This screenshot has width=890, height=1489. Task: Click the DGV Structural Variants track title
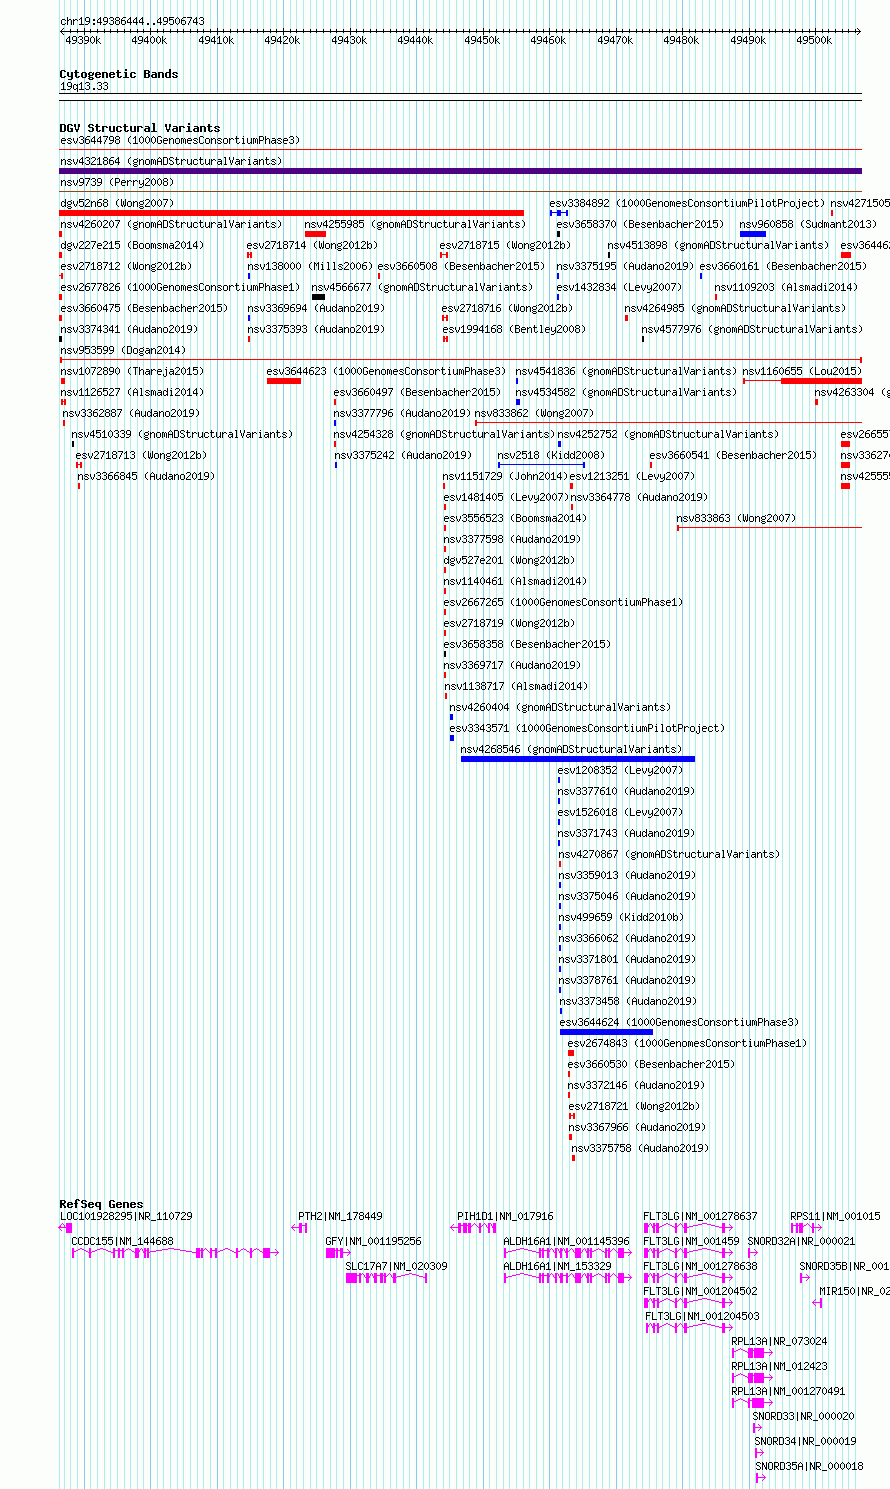[139, 128]
